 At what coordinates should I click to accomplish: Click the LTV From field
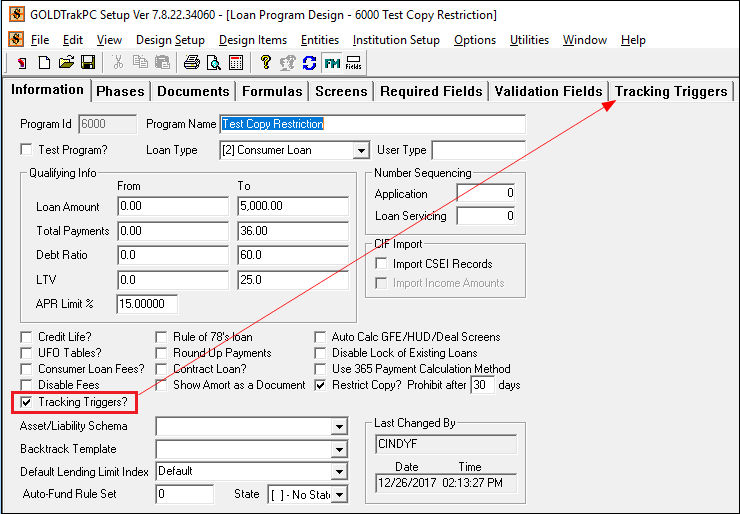(173, 280)
